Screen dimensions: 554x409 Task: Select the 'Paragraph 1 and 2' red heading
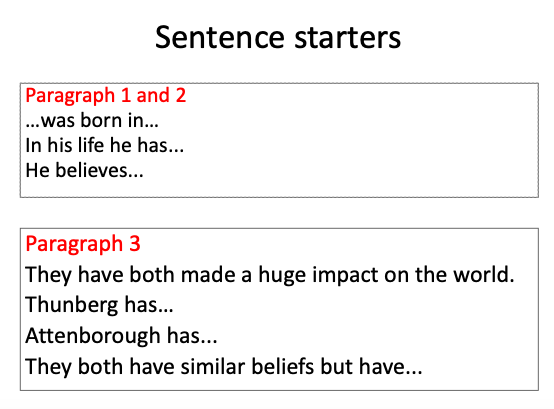[106, 96]
